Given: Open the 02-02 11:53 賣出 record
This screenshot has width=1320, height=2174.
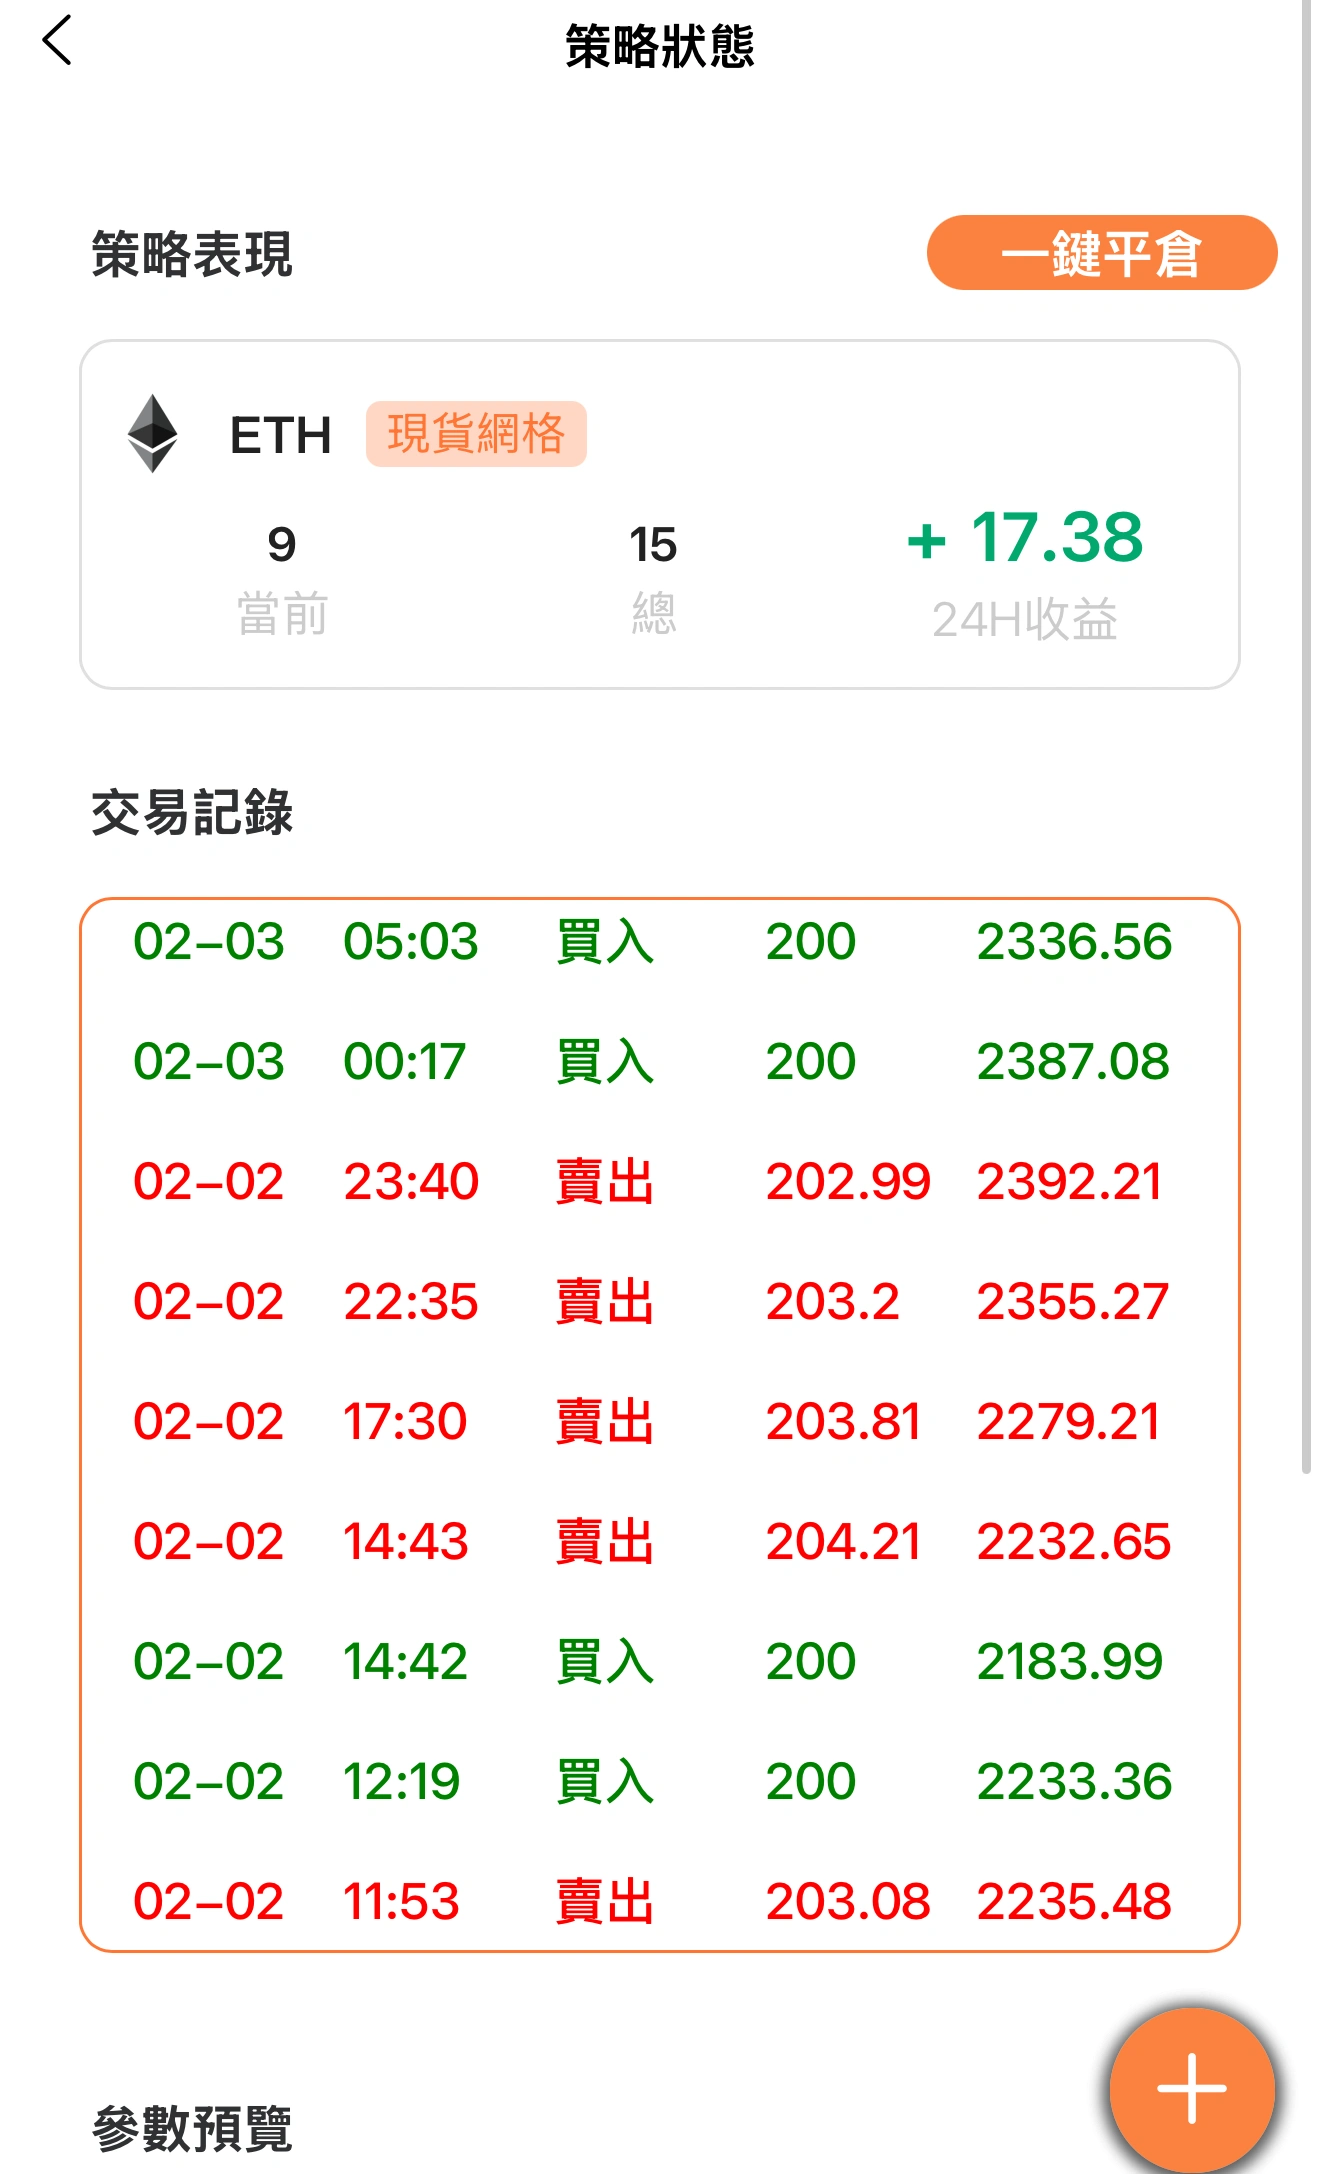Looking at the screenshot, I should pyautogui.click(x=653, y=1902).
